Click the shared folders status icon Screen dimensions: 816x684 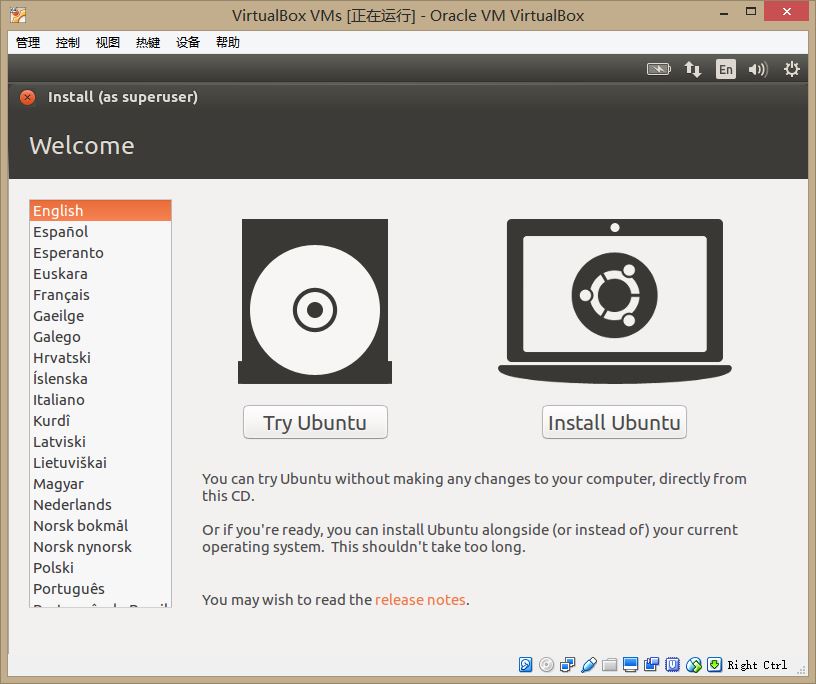(x=609, y=665)
